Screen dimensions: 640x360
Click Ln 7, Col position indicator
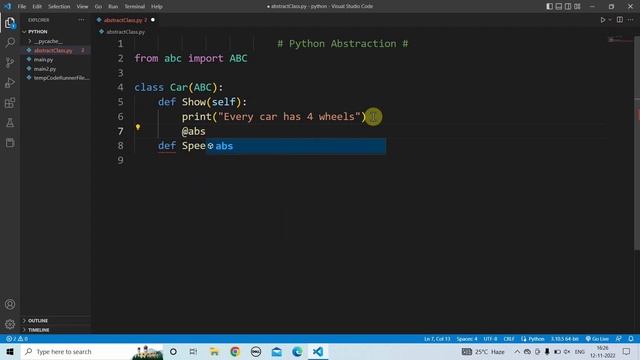coord(437,339)
